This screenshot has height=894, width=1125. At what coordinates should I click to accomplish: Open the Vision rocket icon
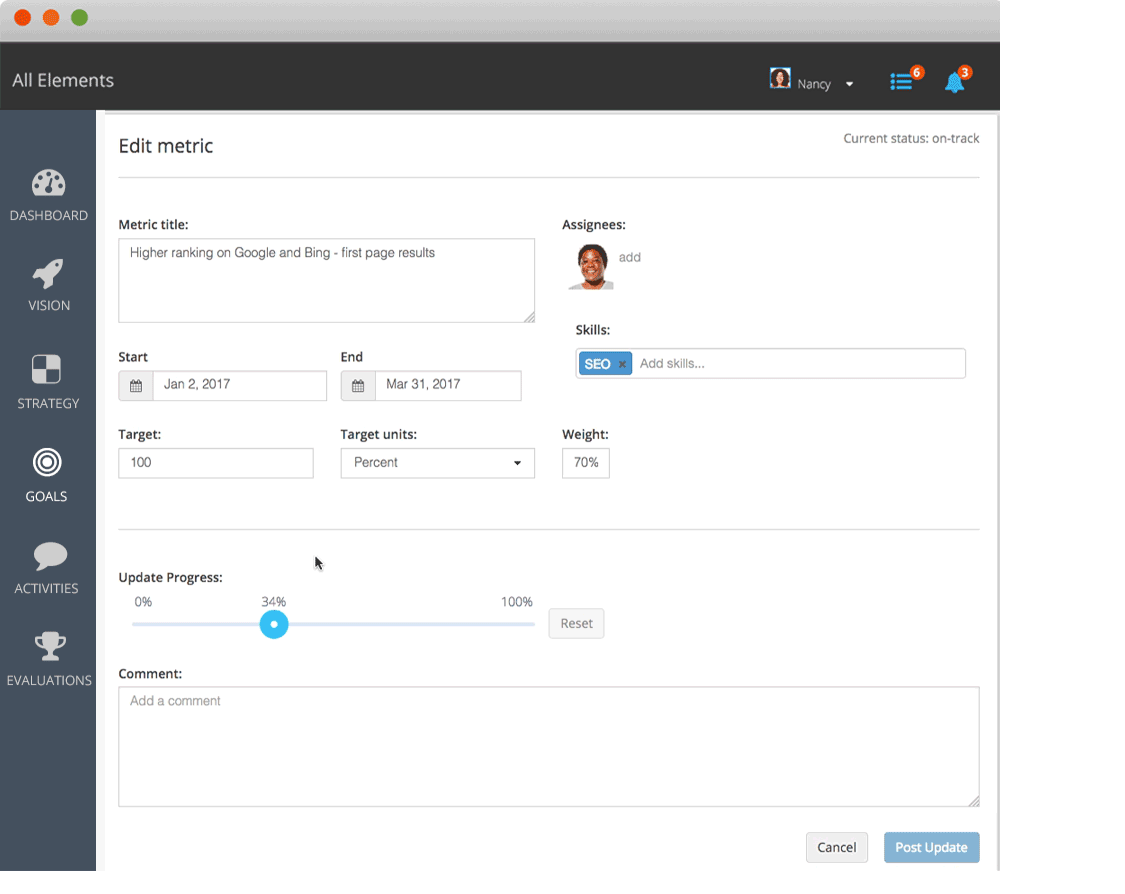coord(48,273)
